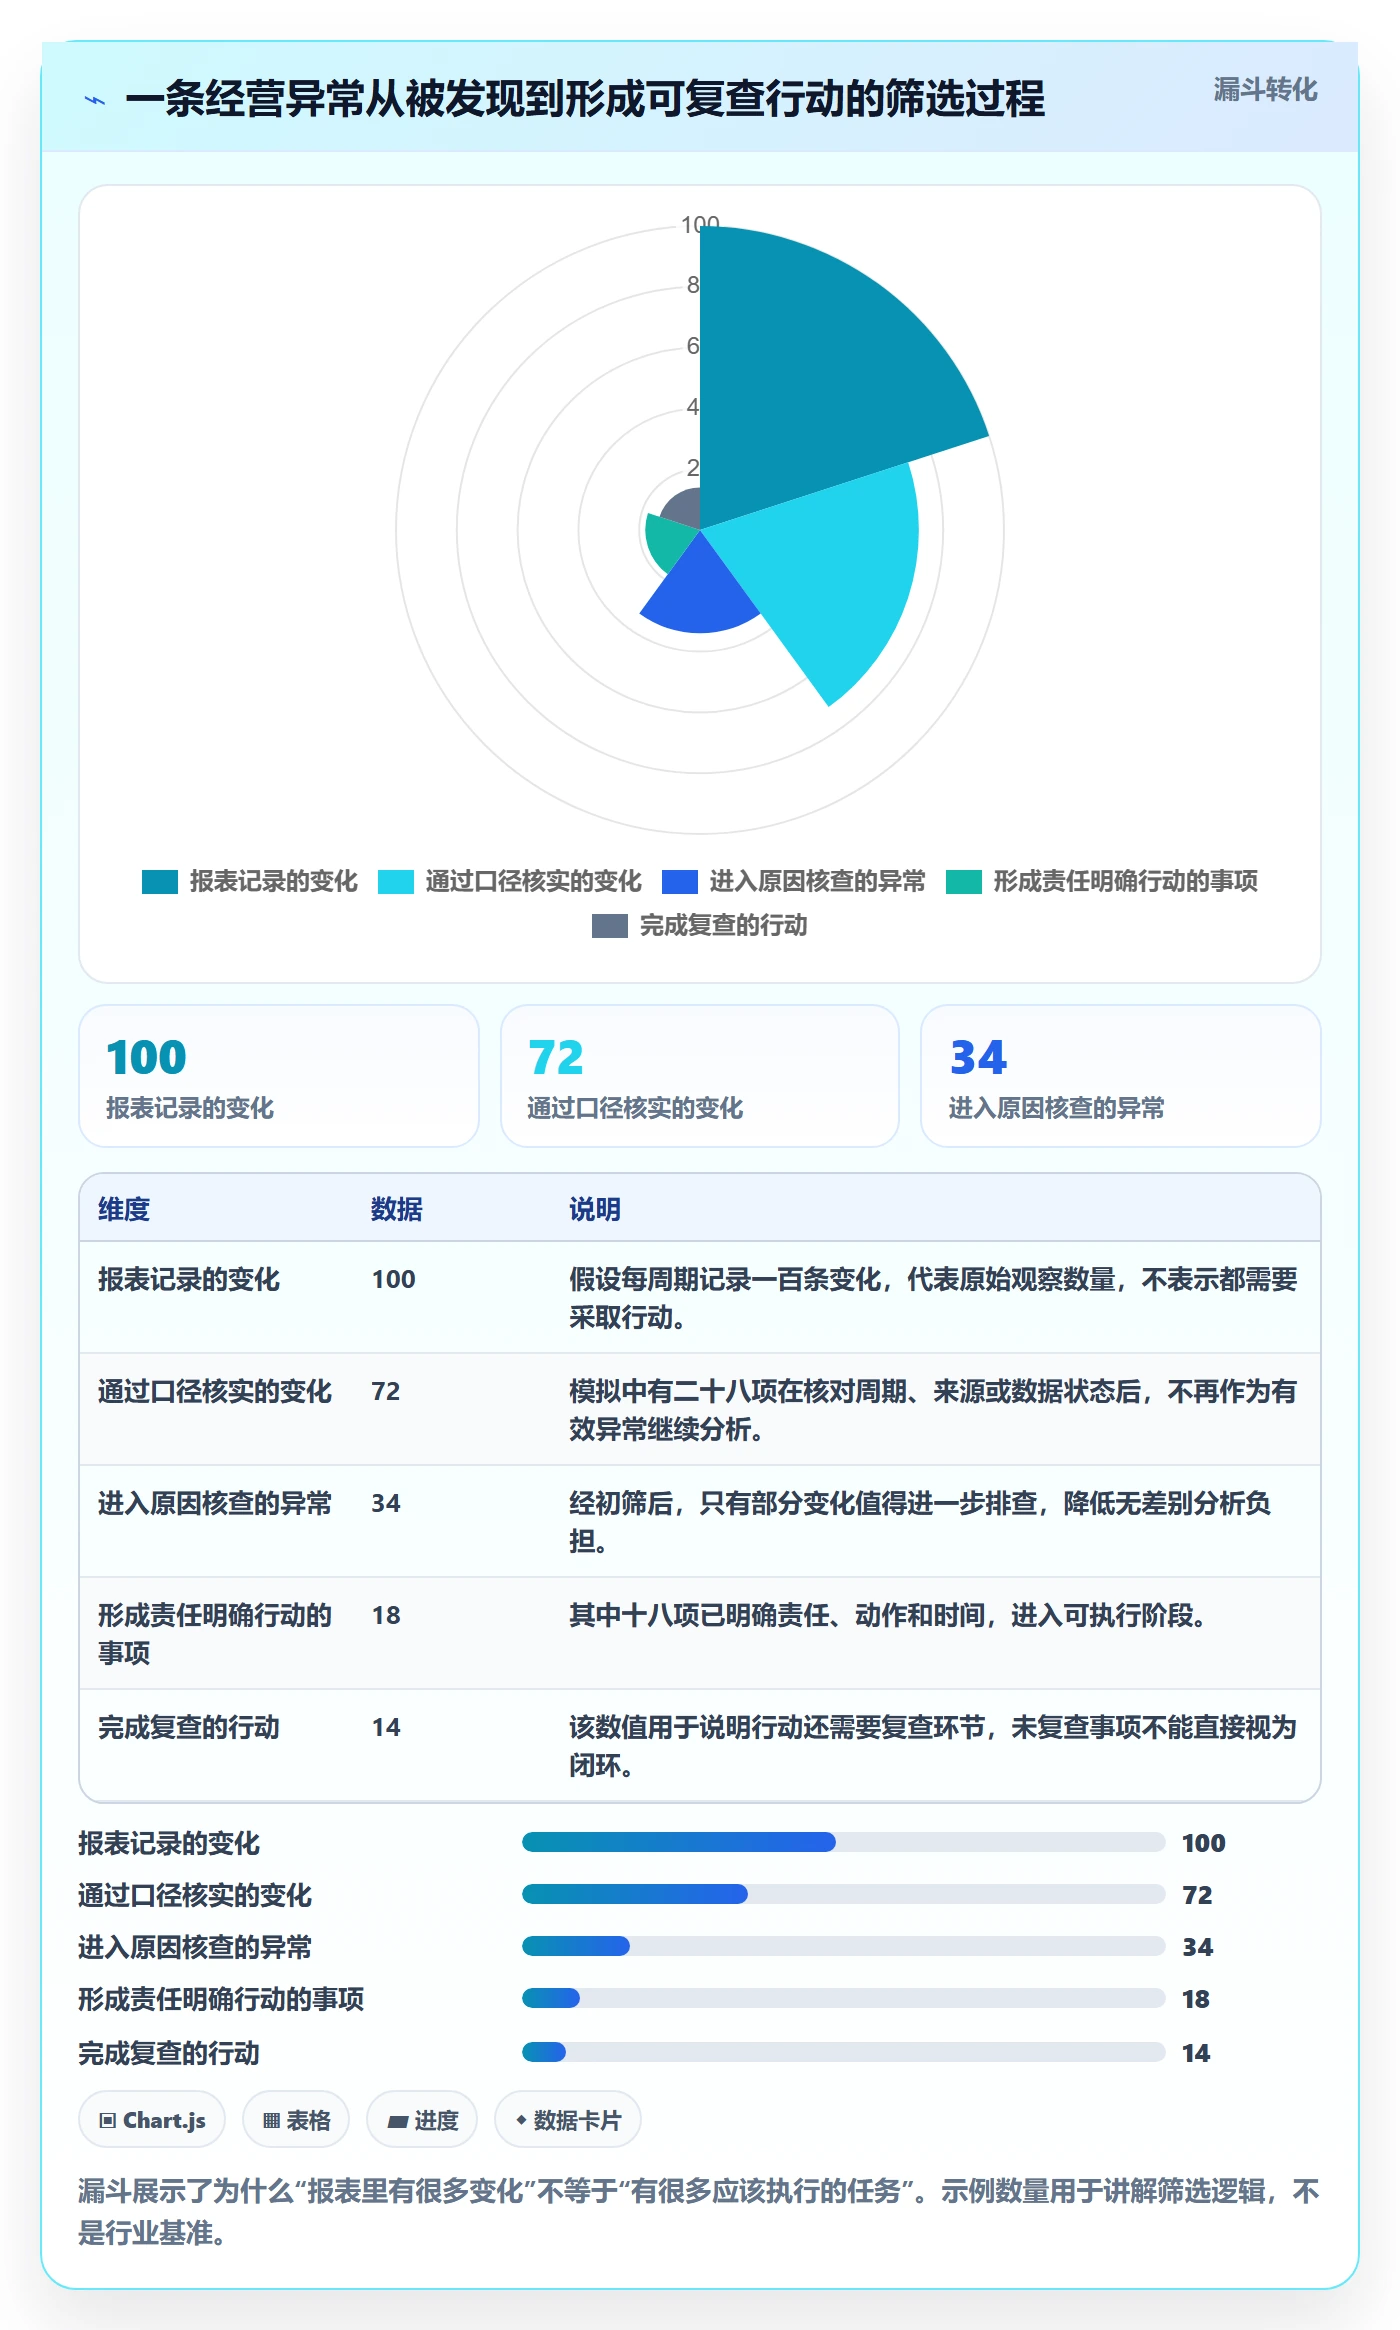Toggle 形成责任明确行动的事项 legend color box
1400x2330 pixels.
tap(964, 881)
